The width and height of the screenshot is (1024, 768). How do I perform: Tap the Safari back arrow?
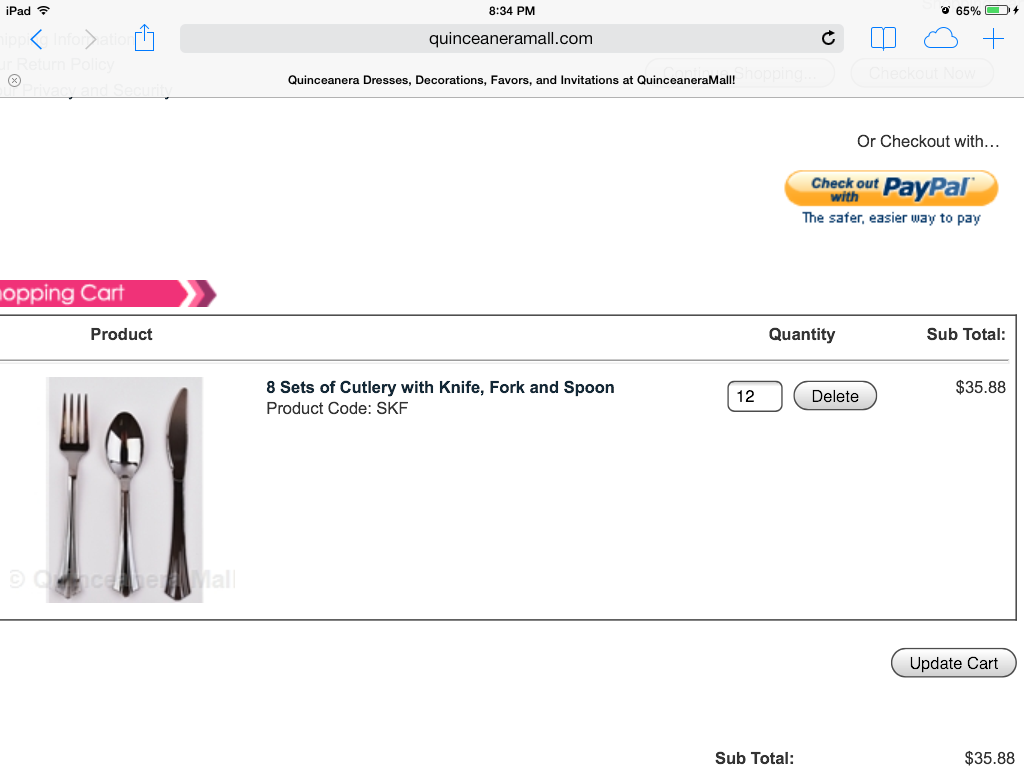37,39
